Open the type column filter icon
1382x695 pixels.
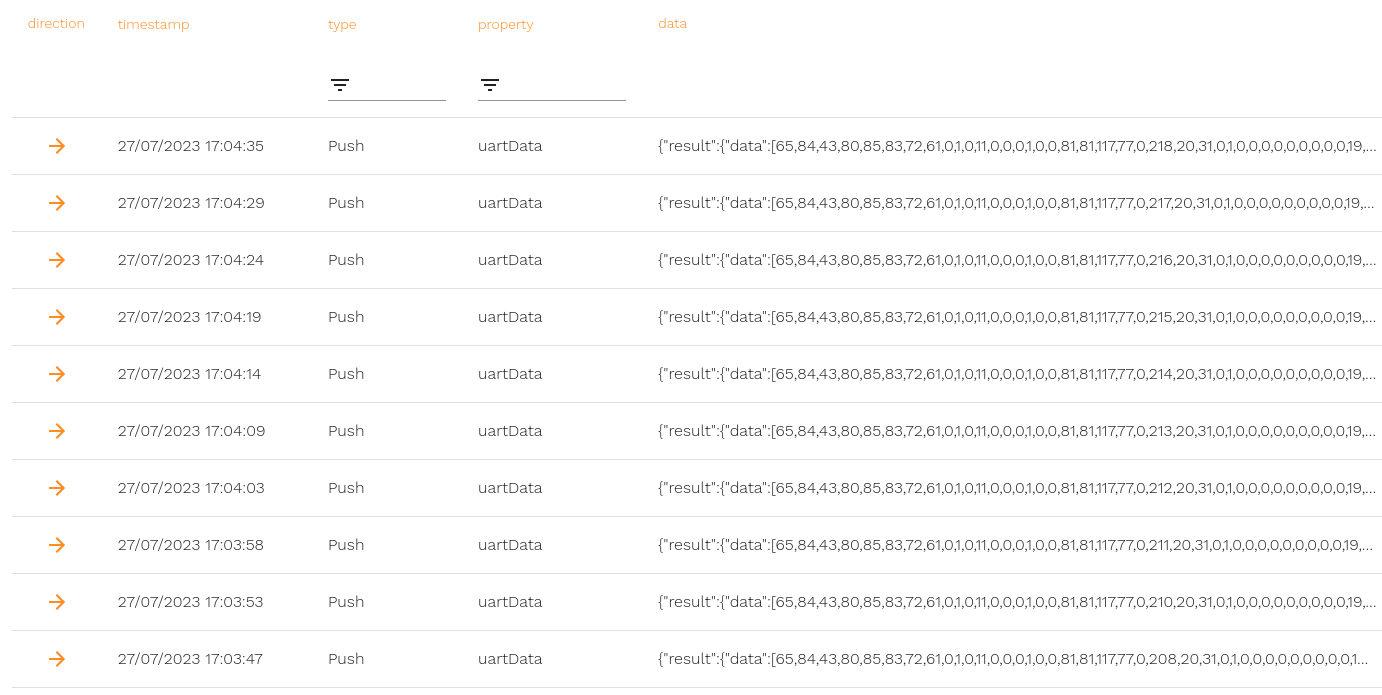coord(340,85)
